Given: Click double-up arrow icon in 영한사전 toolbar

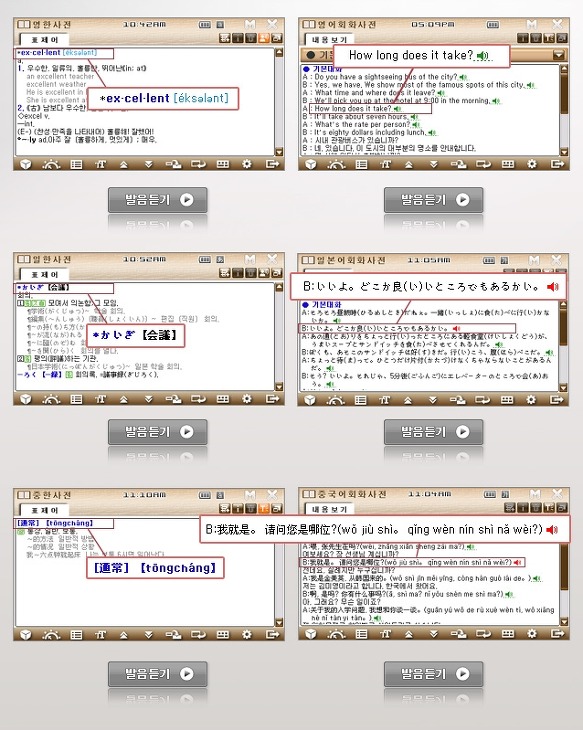Looking at the screenshot, I should click(x=124, y=164).
